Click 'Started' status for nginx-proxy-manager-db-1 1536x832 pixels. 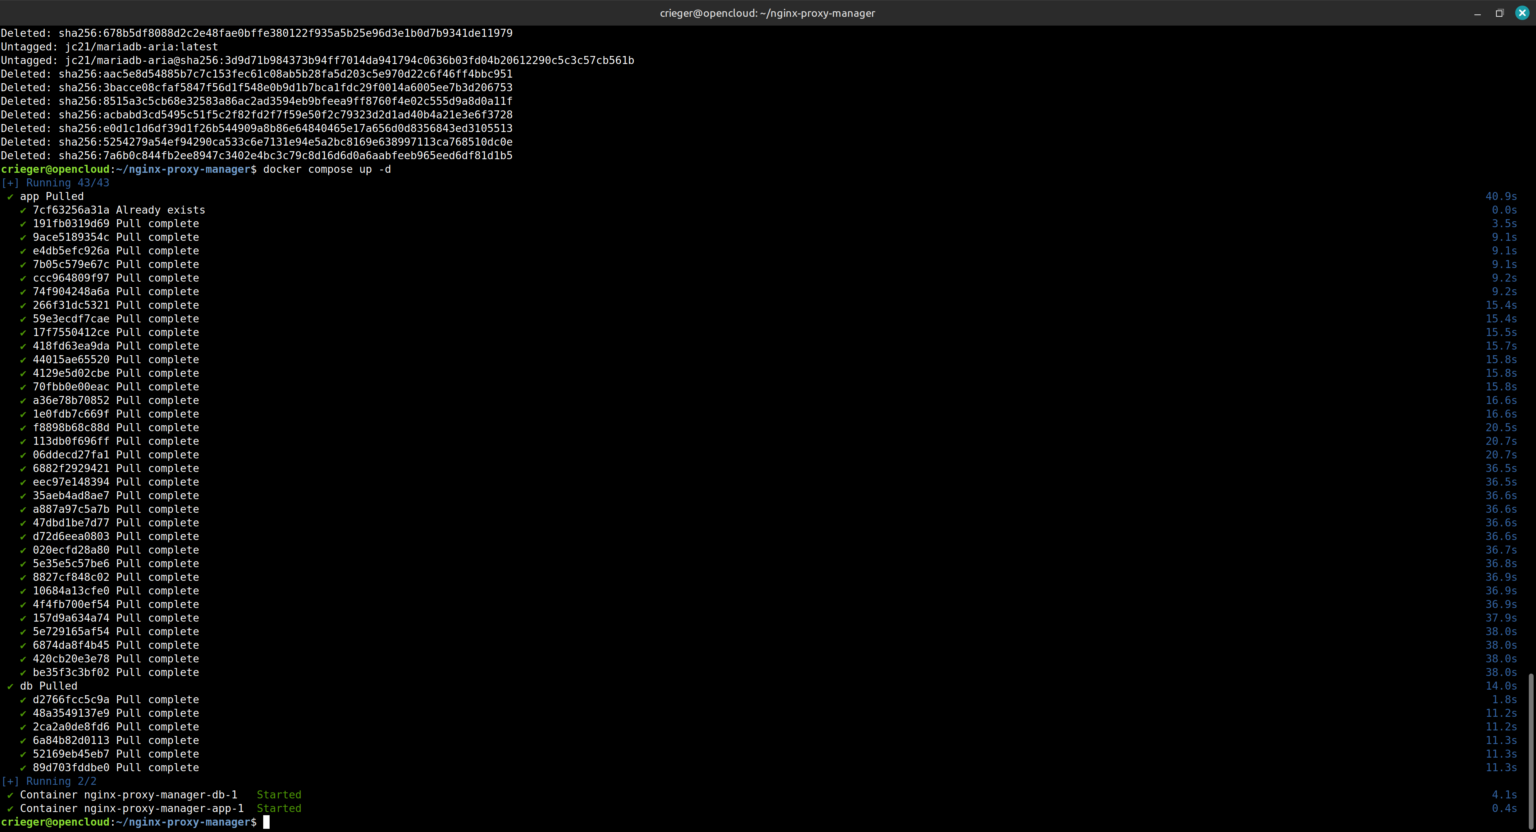point(279,795)
